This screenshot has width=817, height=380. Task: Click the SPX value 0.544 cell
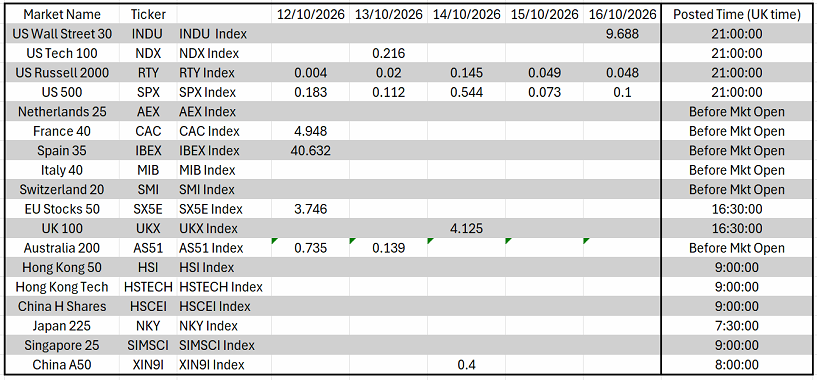pos(466,92)
